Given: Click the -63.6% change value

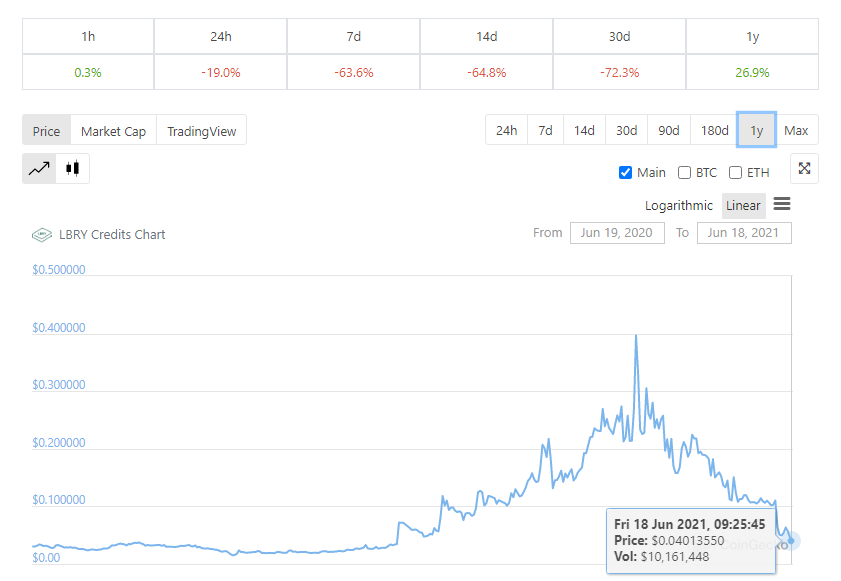Looking at the screenshot, I should coord(353,72).
